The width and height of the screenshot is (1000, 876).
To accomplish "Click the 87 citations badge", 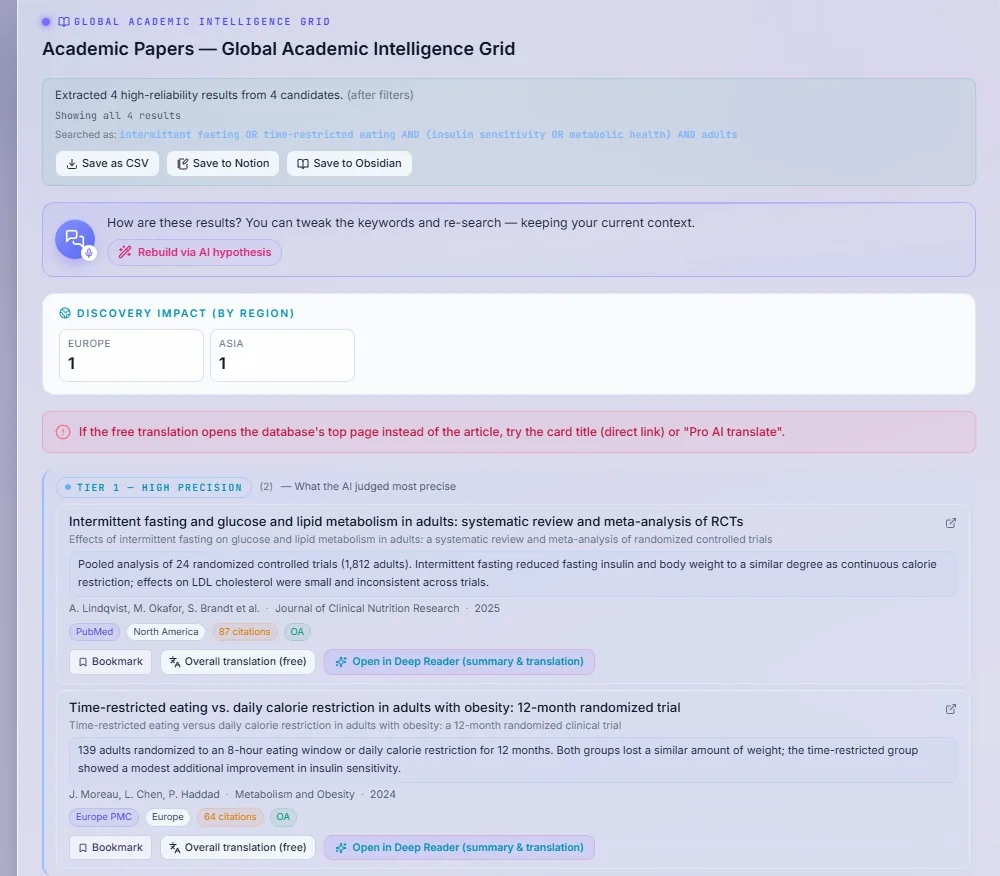I will [x=244, y=632].
